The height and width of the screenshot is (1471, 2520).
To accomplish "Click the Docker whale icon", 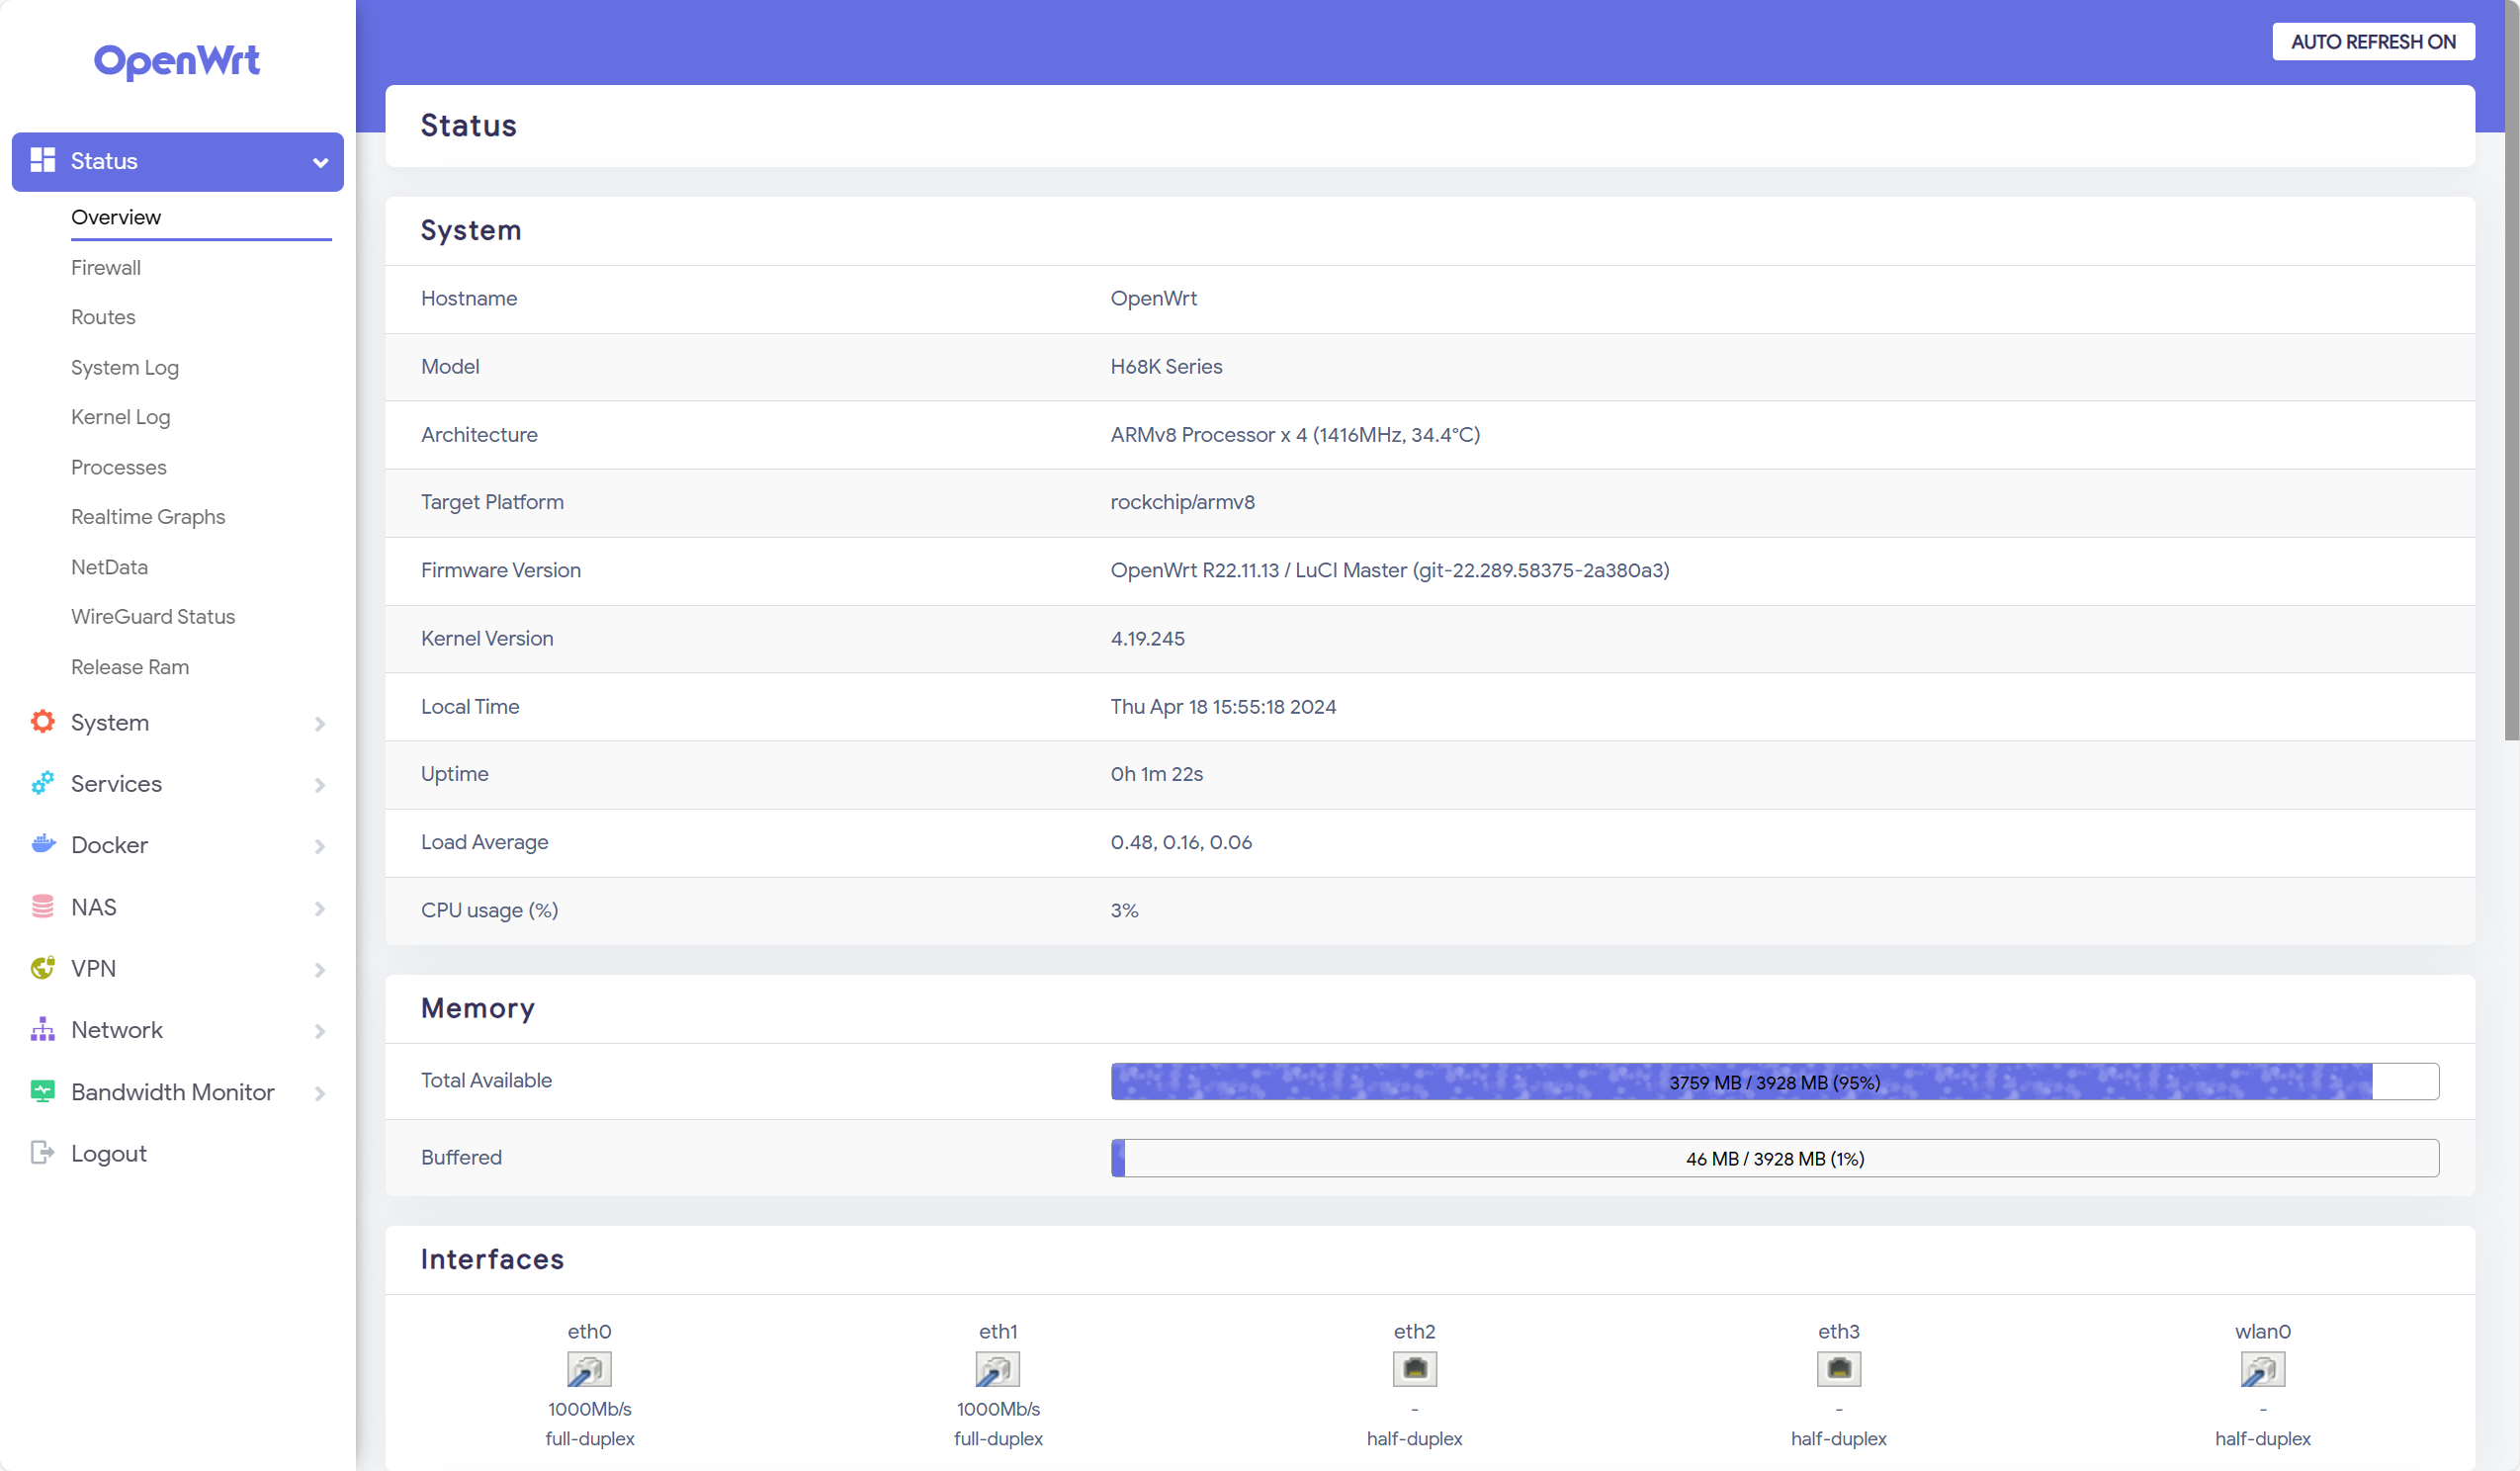I will pyautogui.click(x=42, y=844).
